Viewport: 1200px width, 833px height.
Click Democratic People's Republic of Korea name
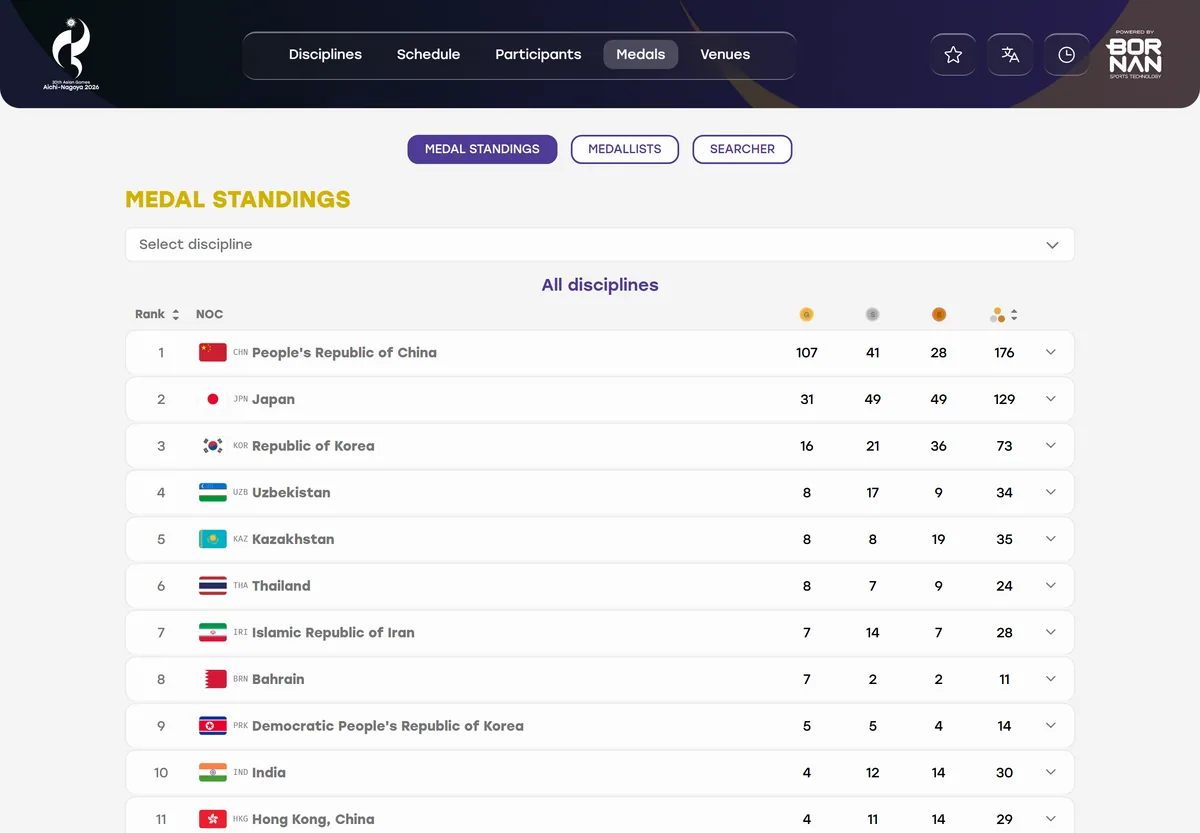(388, 726)
